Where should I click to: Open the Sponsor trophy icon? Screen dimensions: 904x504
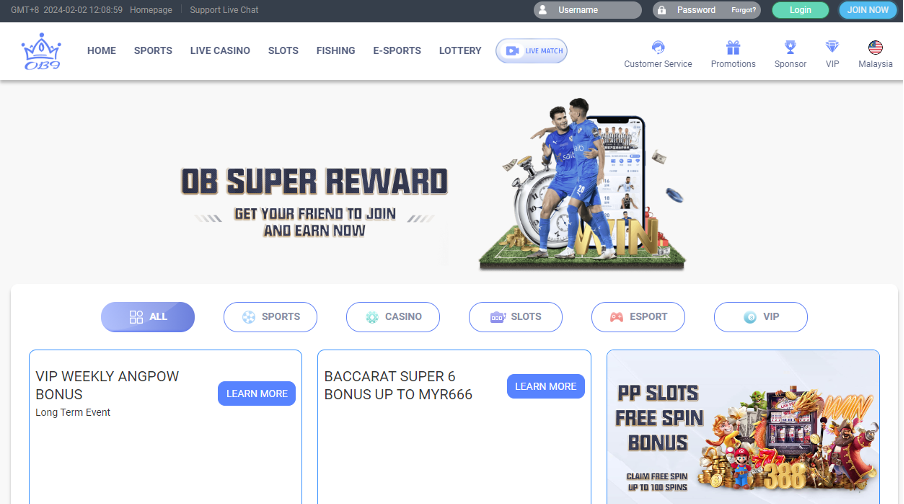(790, 47)
